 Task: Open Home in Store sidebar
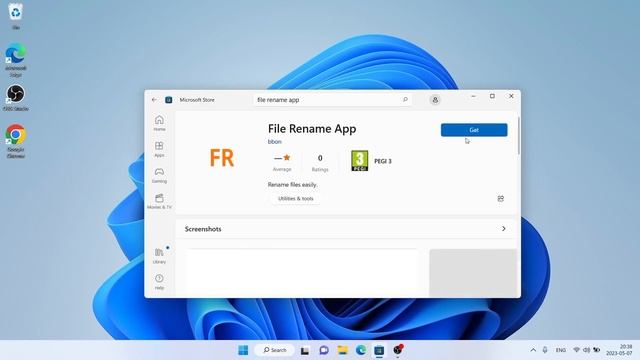[159, 123]
